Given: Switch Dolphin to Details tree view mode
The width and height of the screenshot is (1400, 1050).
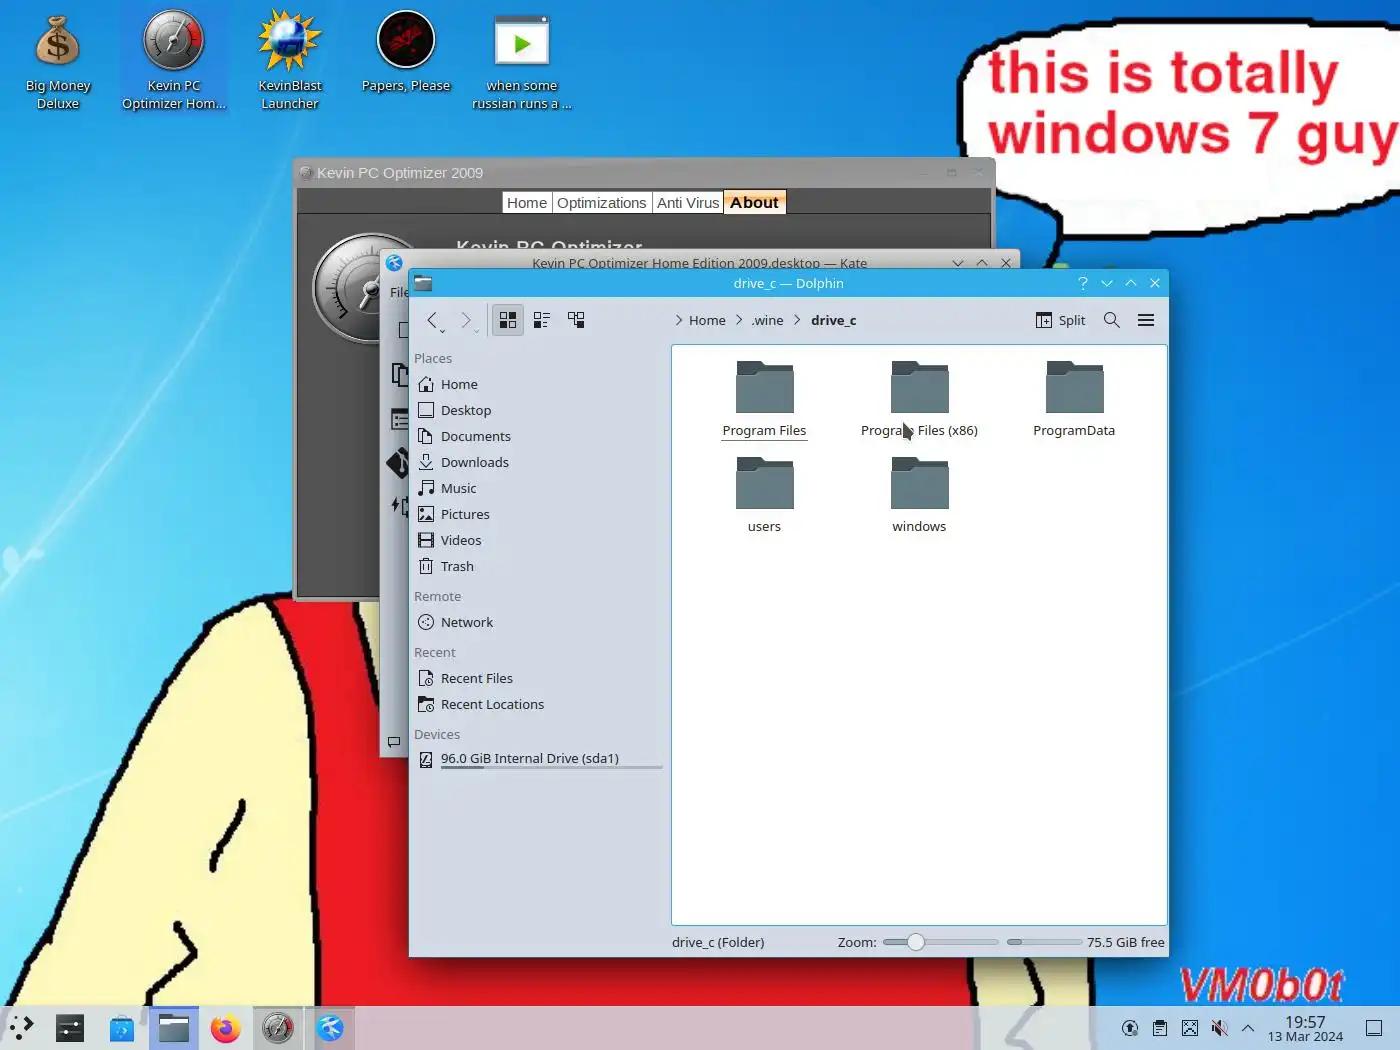Looking at the screenshot, I should pyautogui.click(x=576, y=320).
